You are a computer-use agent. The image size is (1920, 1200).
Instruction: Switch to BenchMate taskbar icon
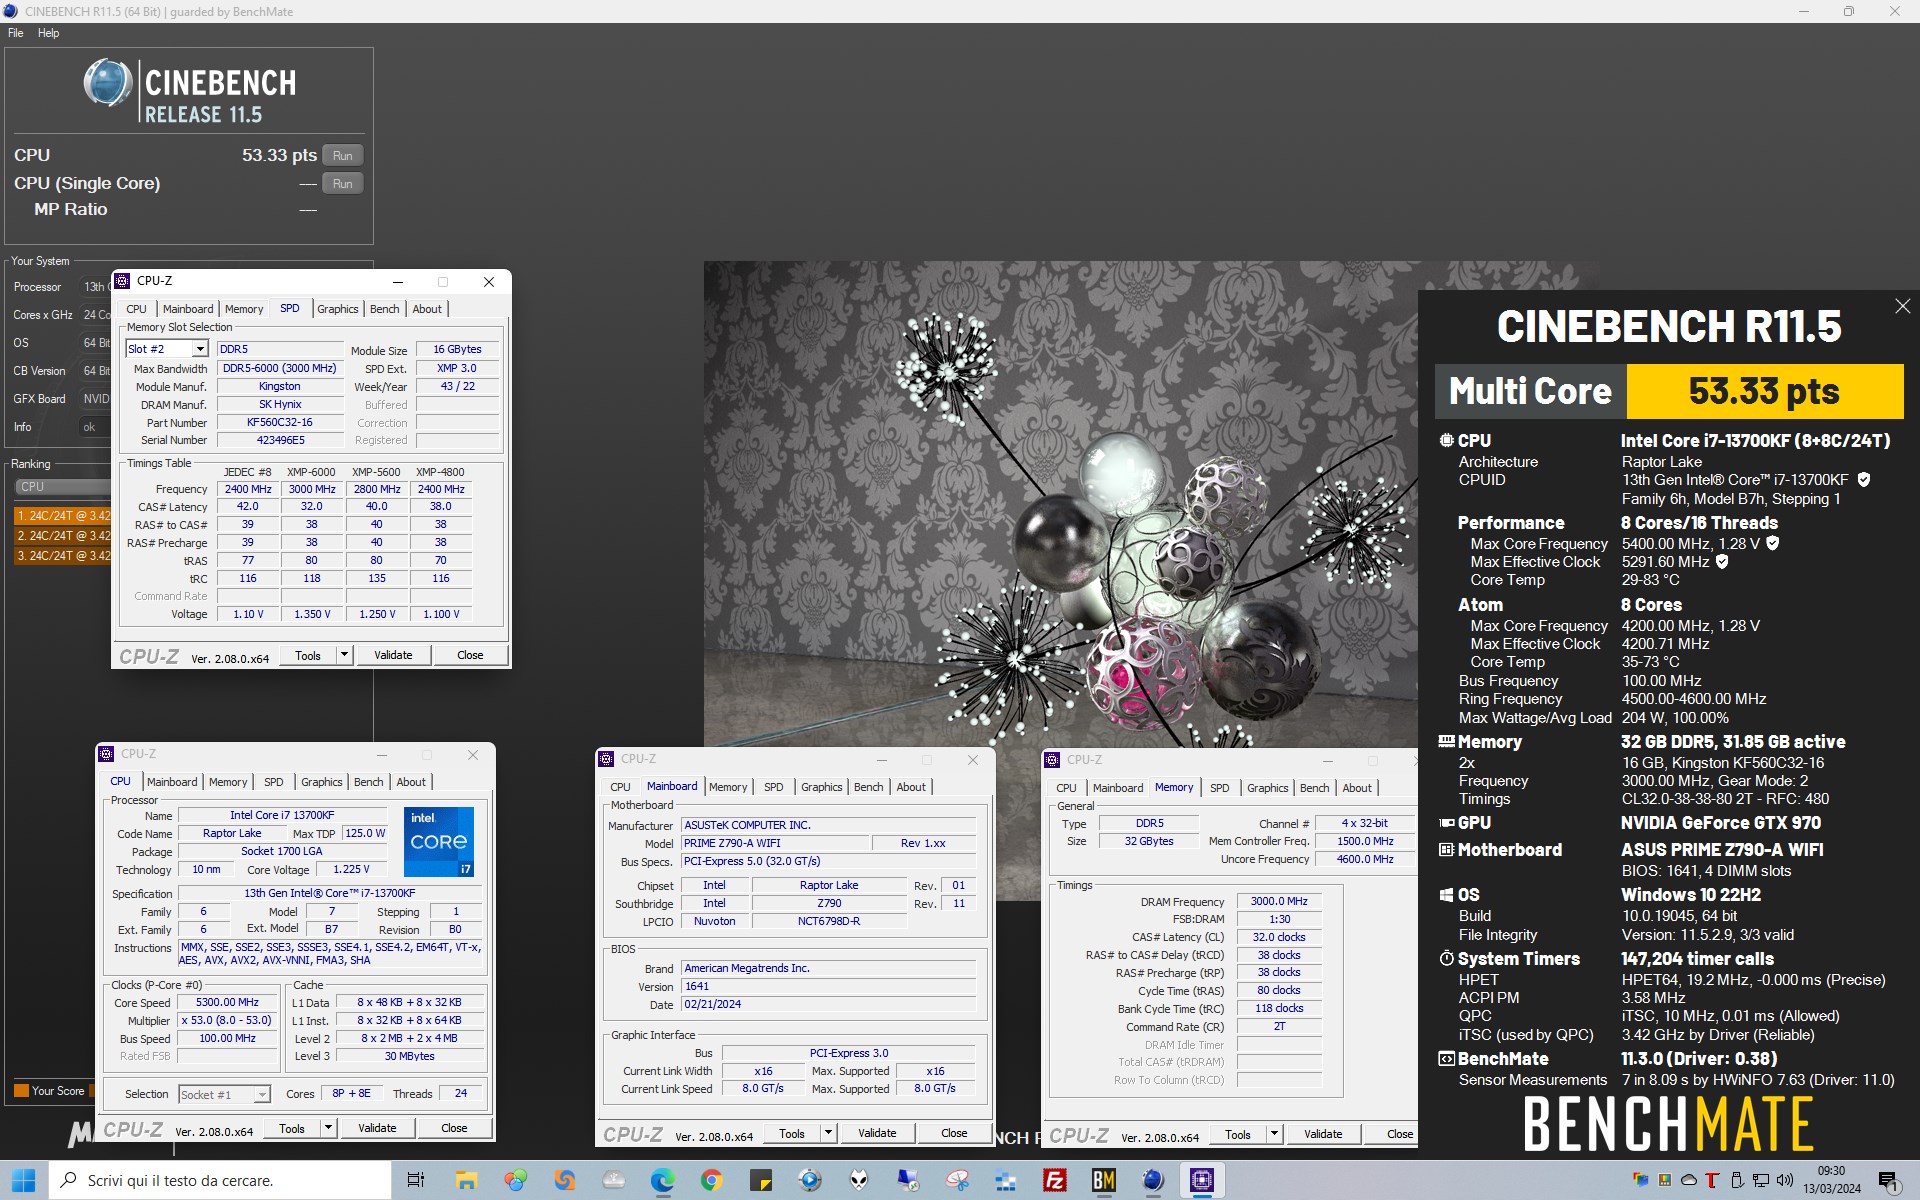click(1103, 1180)
